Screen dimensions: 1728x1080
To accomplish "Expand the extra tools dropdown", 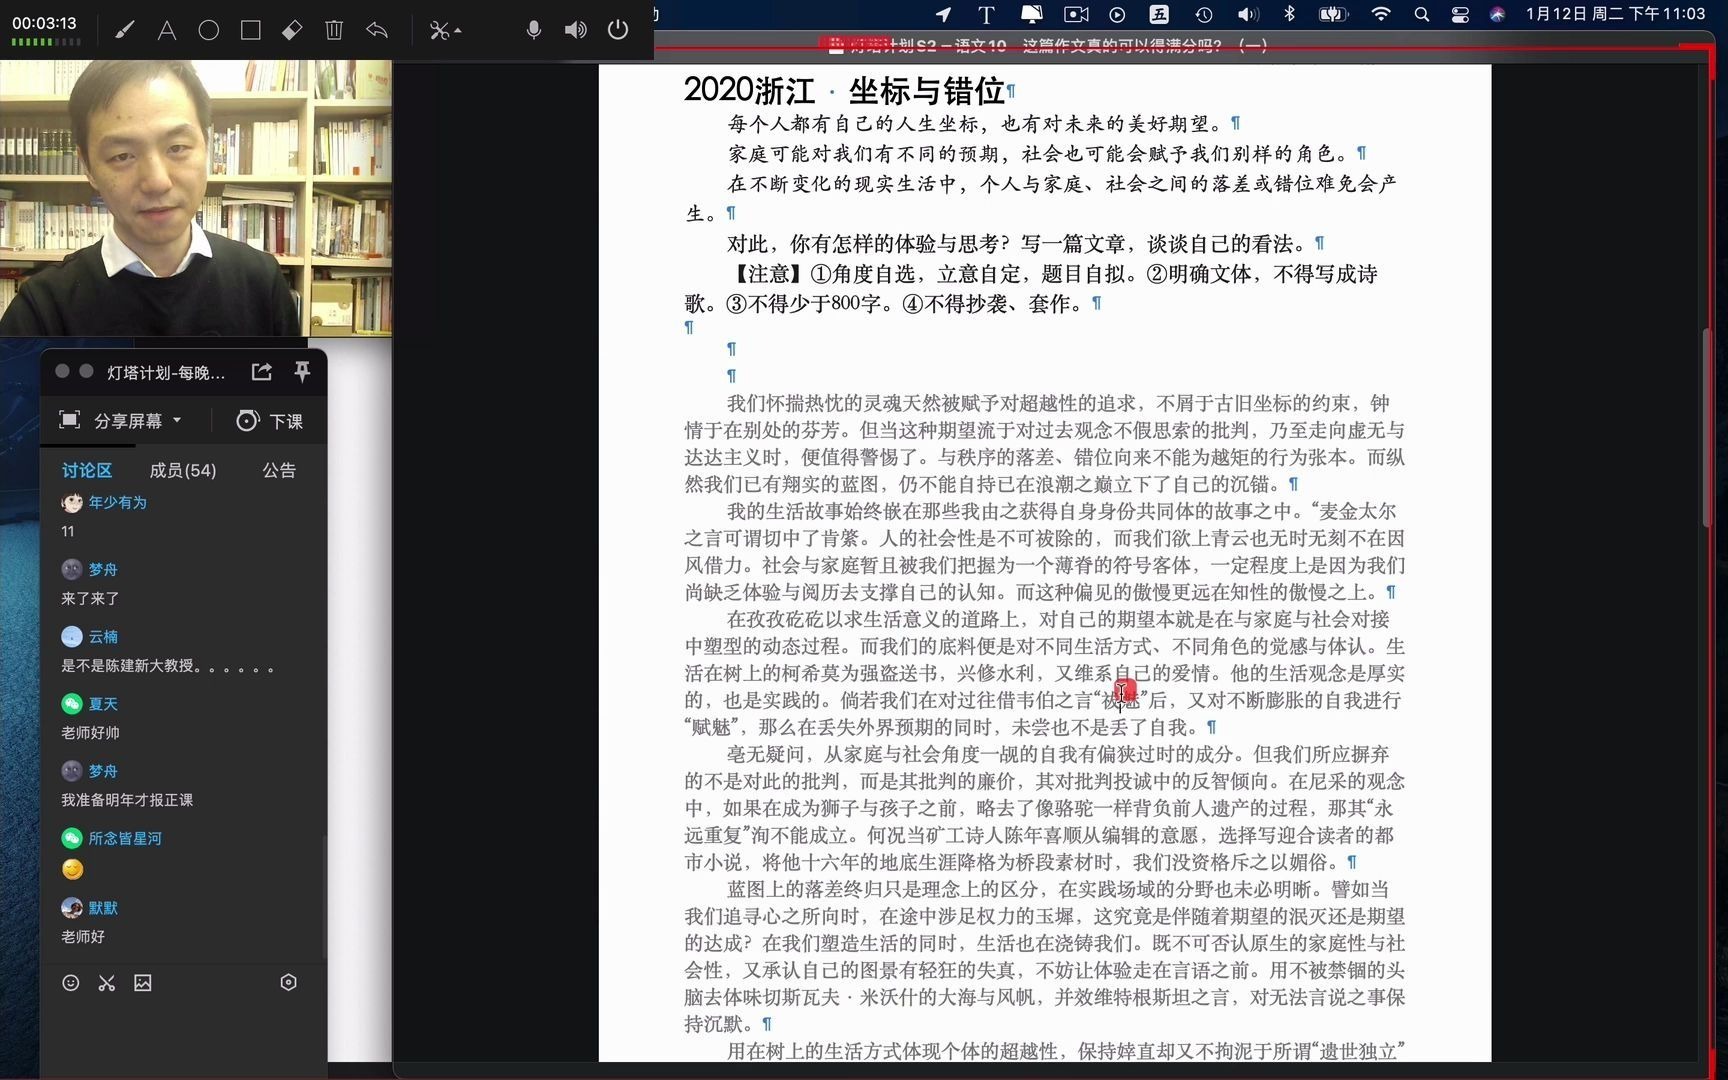I will coord(444,30).
